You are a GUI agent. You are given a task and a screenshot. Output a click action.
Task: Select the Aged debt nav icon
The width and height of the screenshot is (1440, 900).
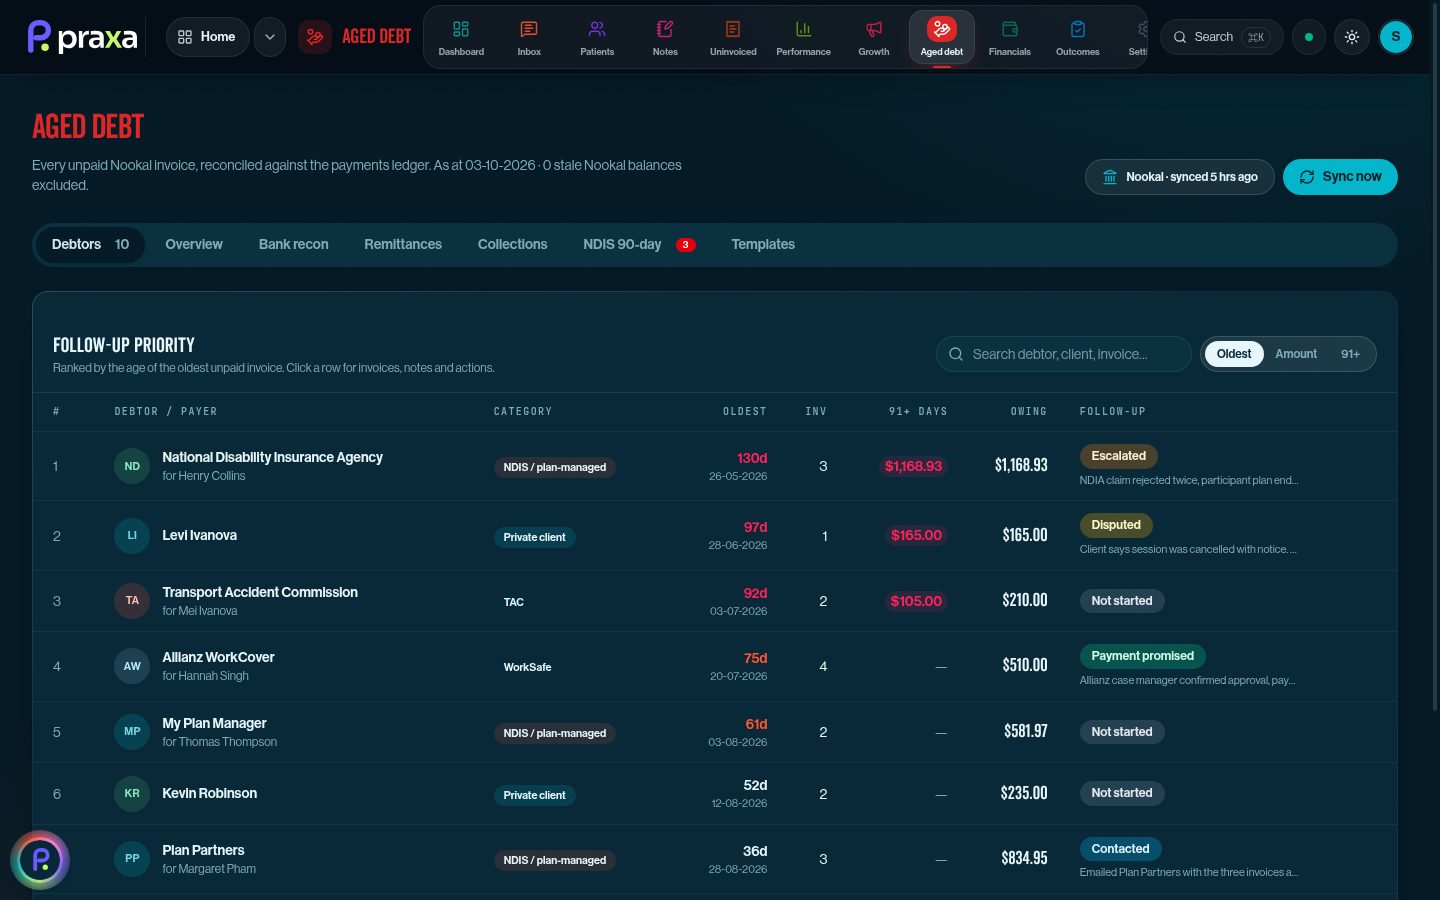[x=942, y=37]
